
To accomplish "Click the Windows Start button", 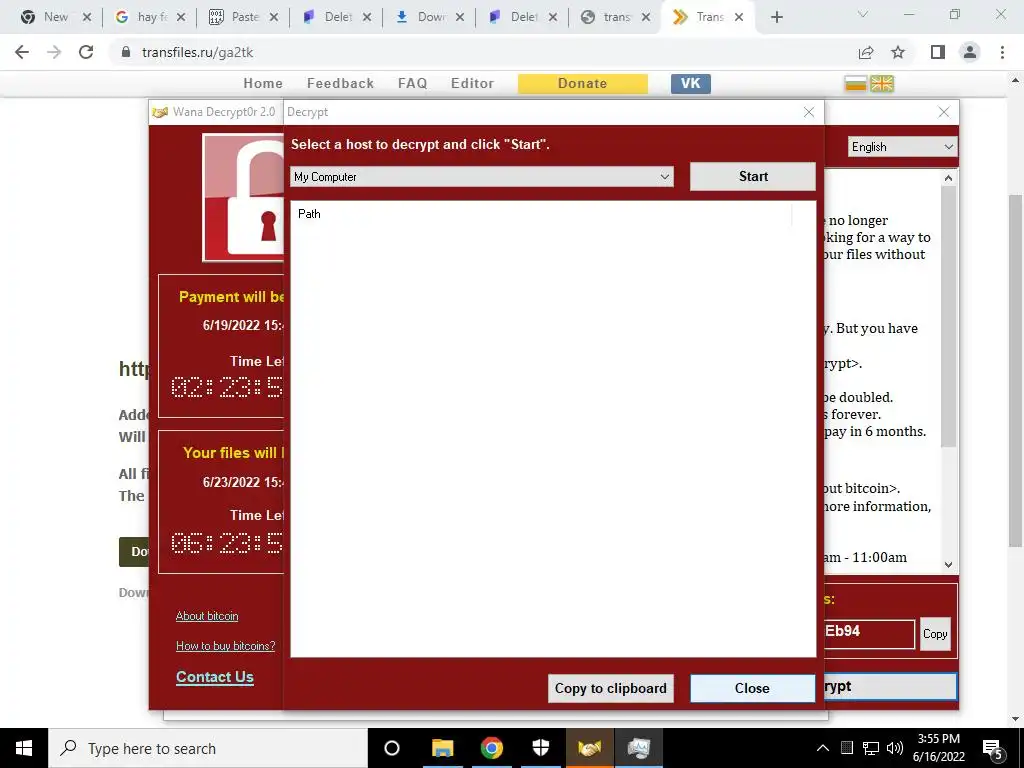I will (24, 748).
